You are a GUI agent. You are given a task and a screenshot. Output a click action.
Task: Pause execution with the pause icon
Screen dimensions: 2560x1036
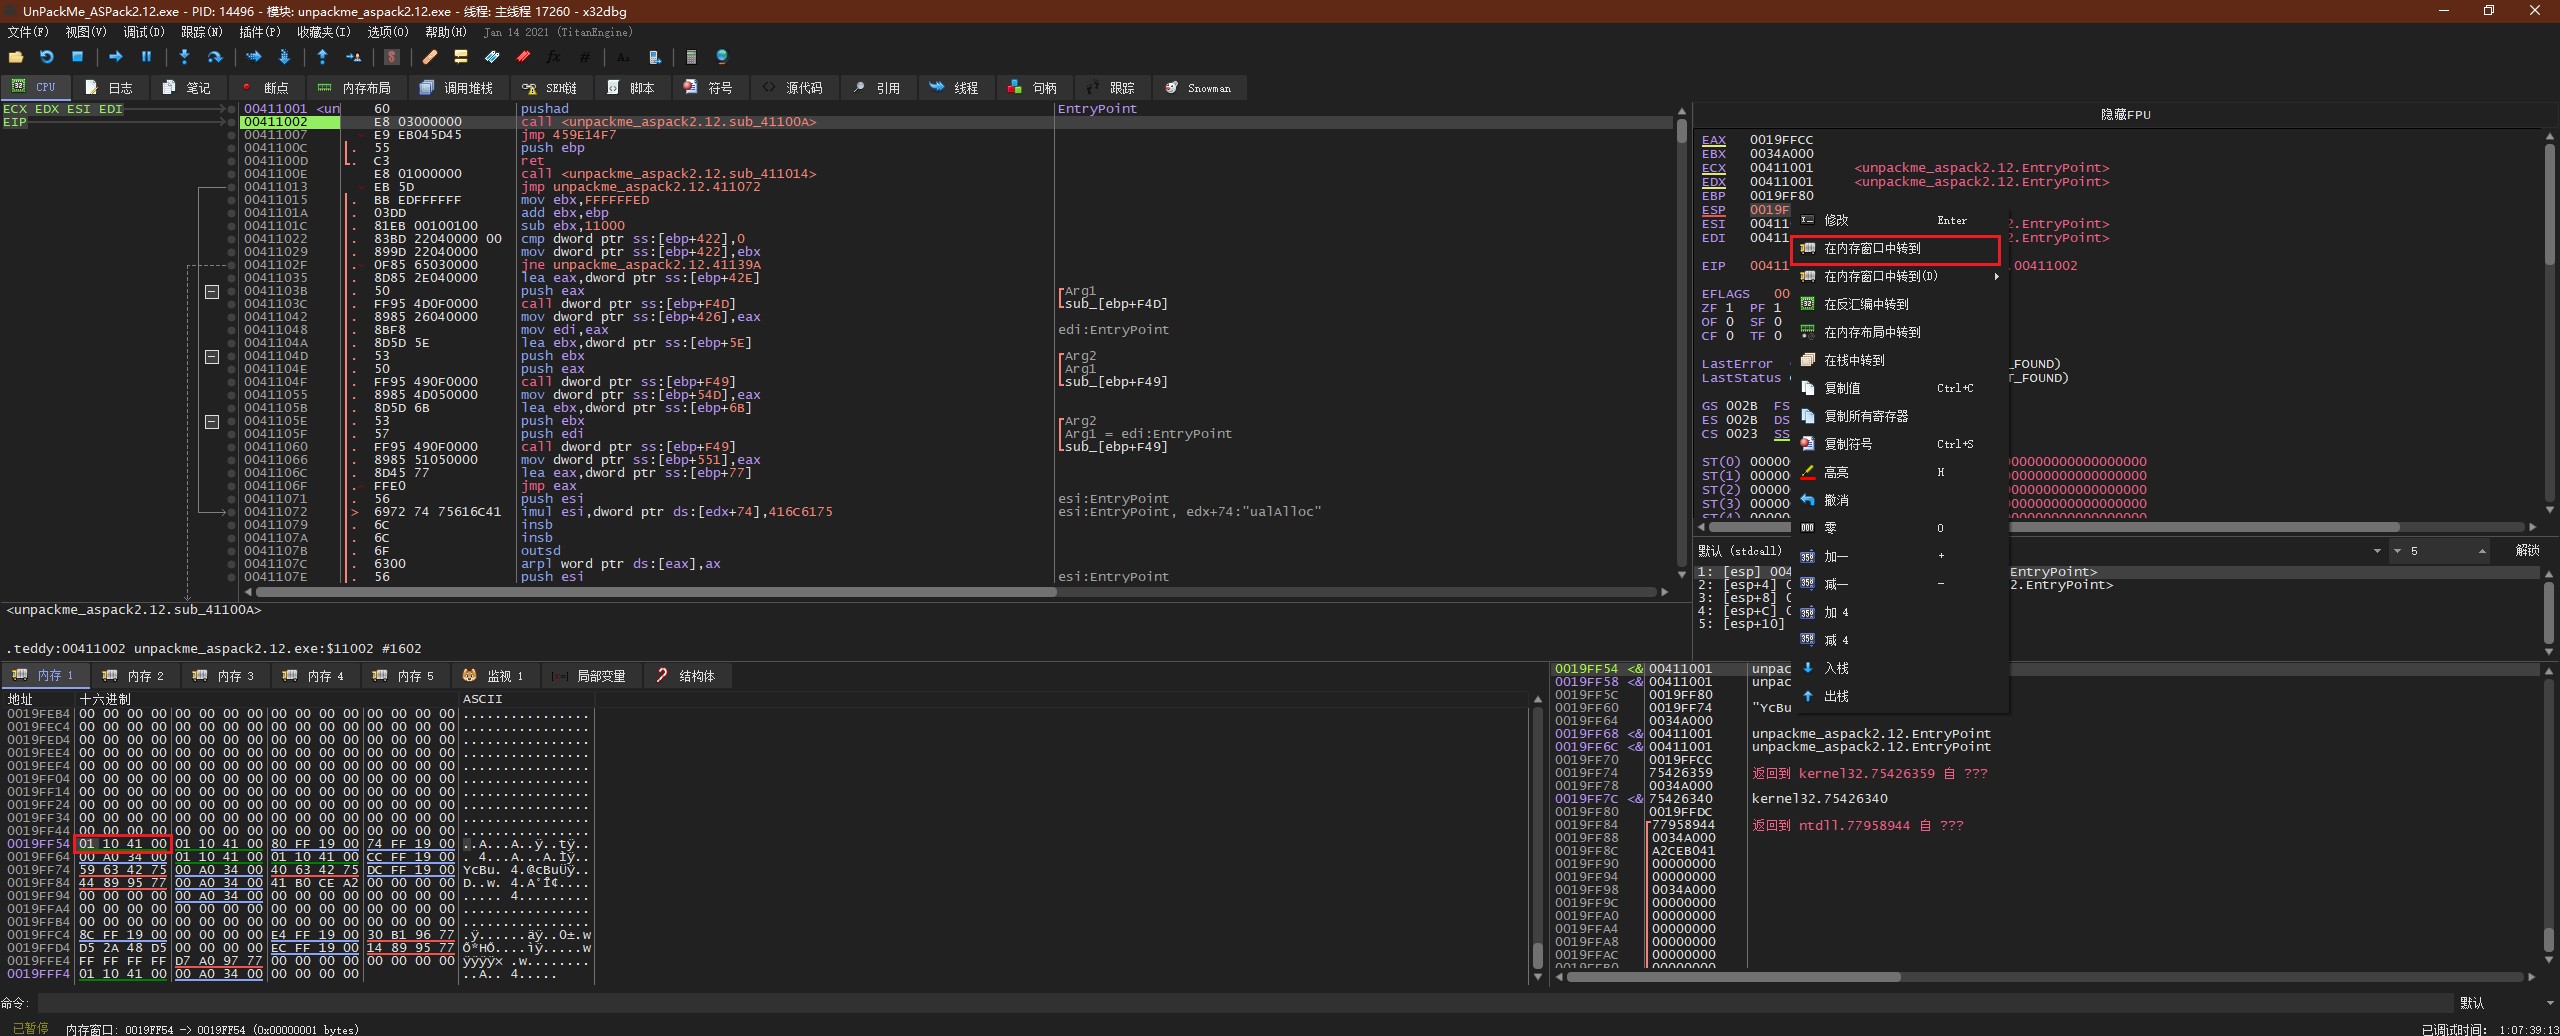pos(146,57)
